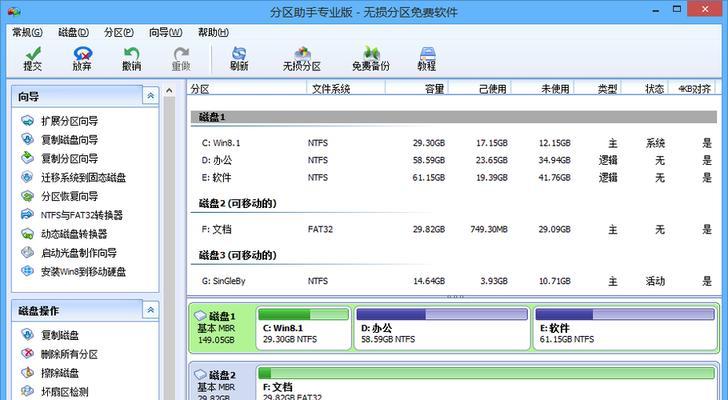
Task: Collapse the 磁盘操作 panel with chevron
Action: [x=150, y=310]
